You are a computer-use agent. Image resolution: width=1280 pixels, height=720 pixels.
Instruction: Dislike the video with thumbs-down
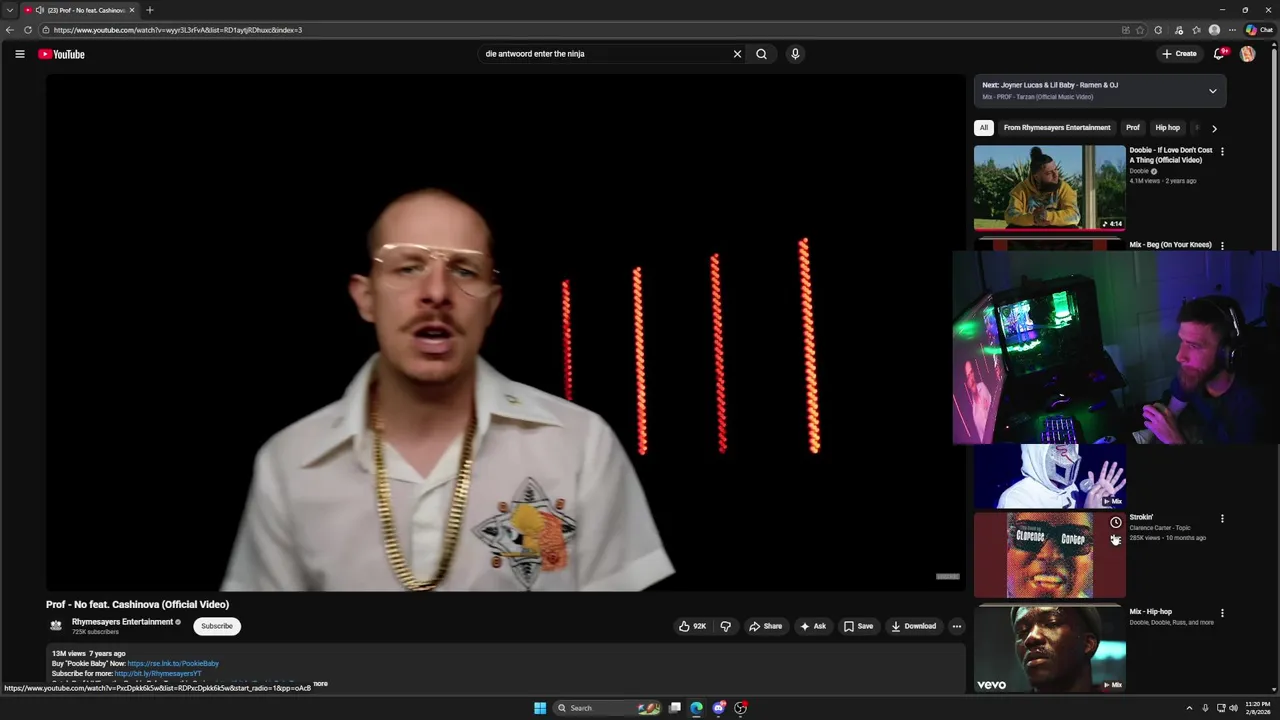click(726, 626)
